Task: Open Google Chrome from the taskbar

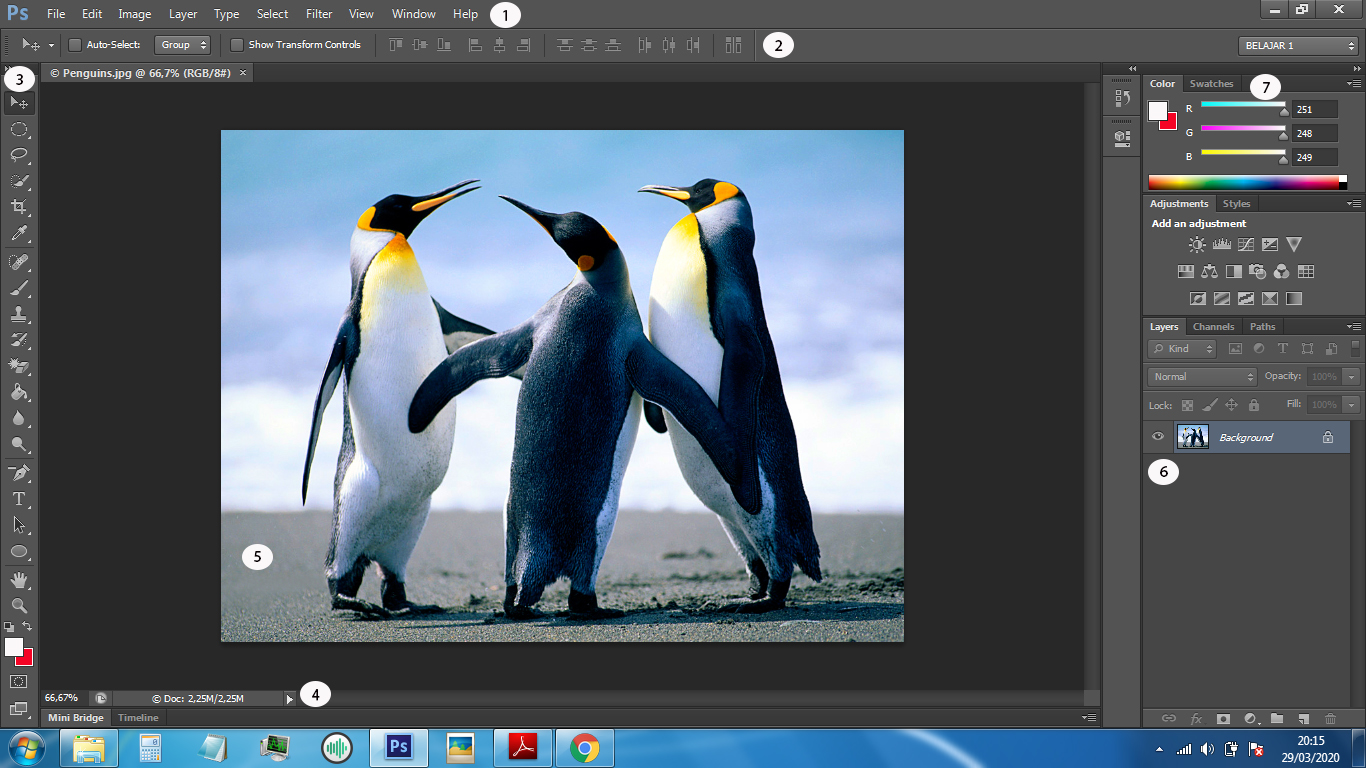Action: click(x=585, y=748)
